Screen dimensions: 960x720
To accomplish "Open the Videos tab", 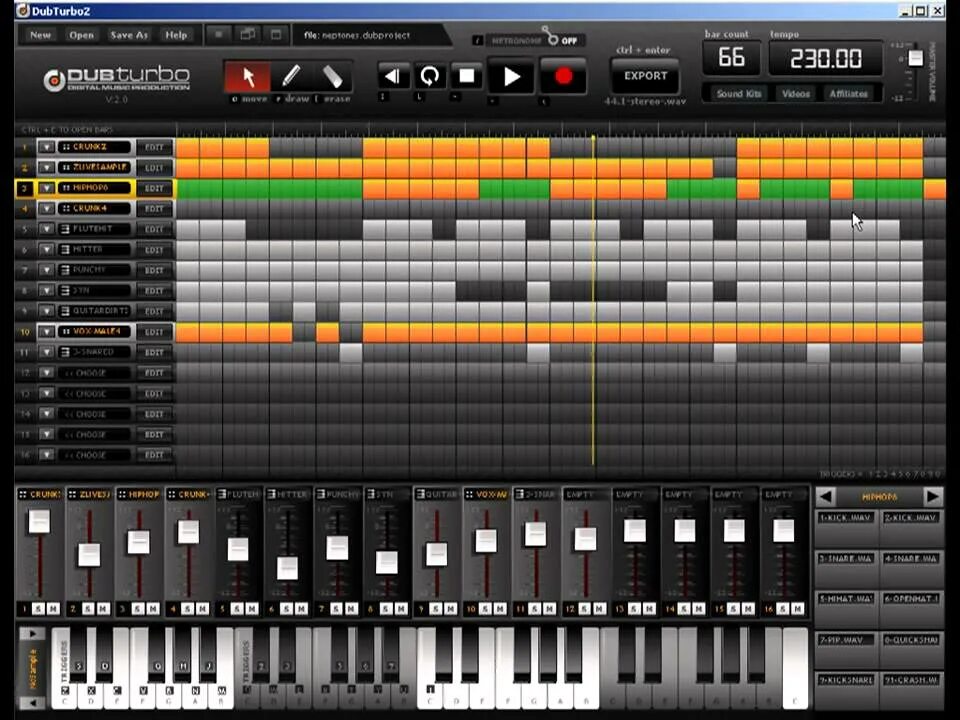I will point(795,94).
